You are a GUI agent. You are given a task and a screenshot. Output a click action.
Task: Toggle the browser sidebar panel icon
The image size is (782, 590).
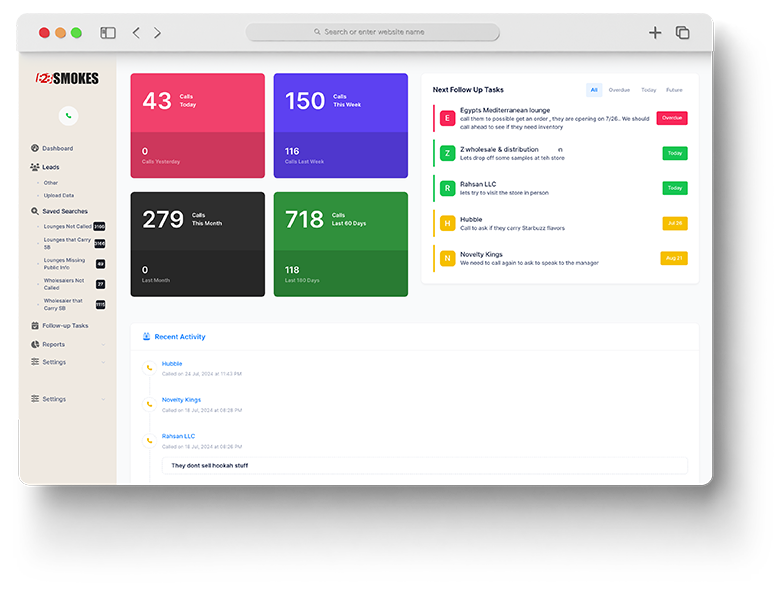[x=108, y=33]
